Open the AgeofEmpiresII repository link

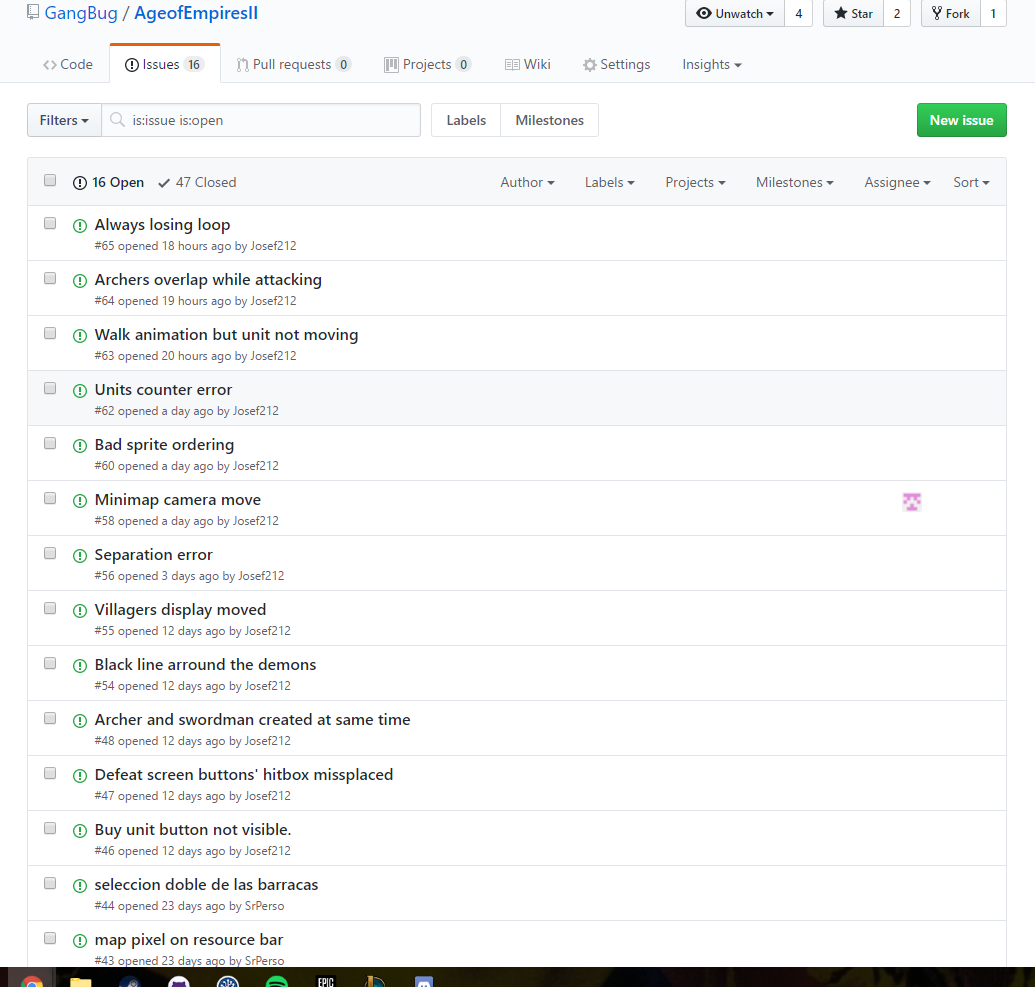pos(196,13)
